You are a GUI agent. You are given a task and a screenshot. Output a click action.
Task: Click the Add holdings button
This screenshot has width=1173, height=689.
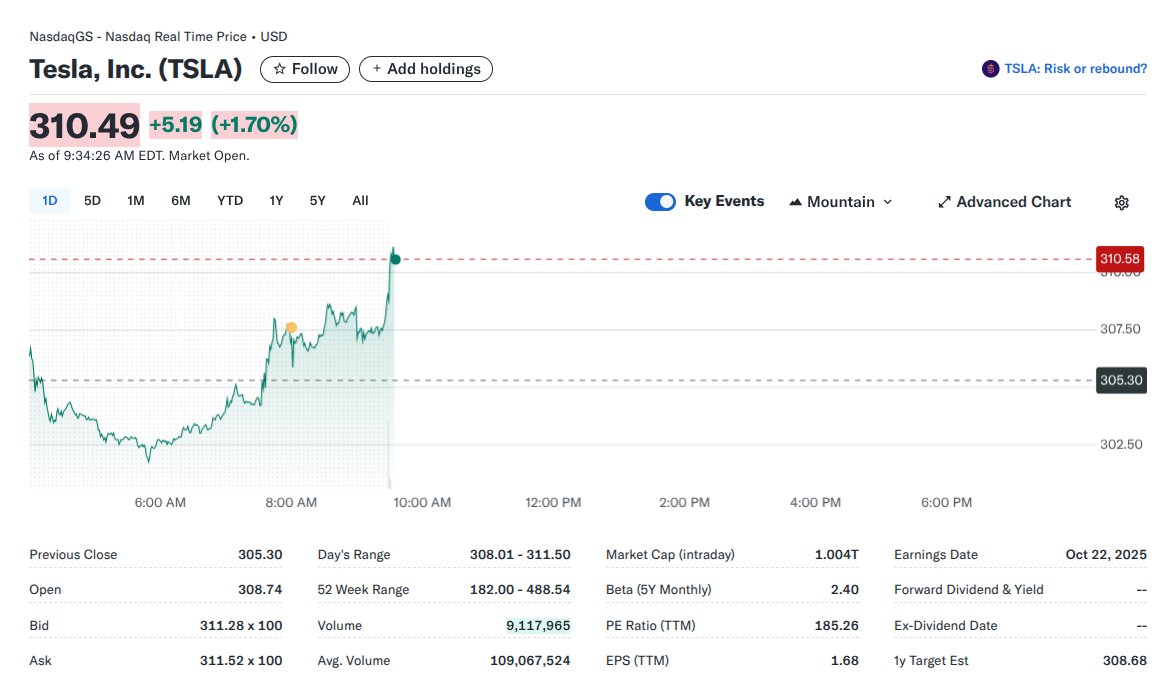(x=426, y=69)
